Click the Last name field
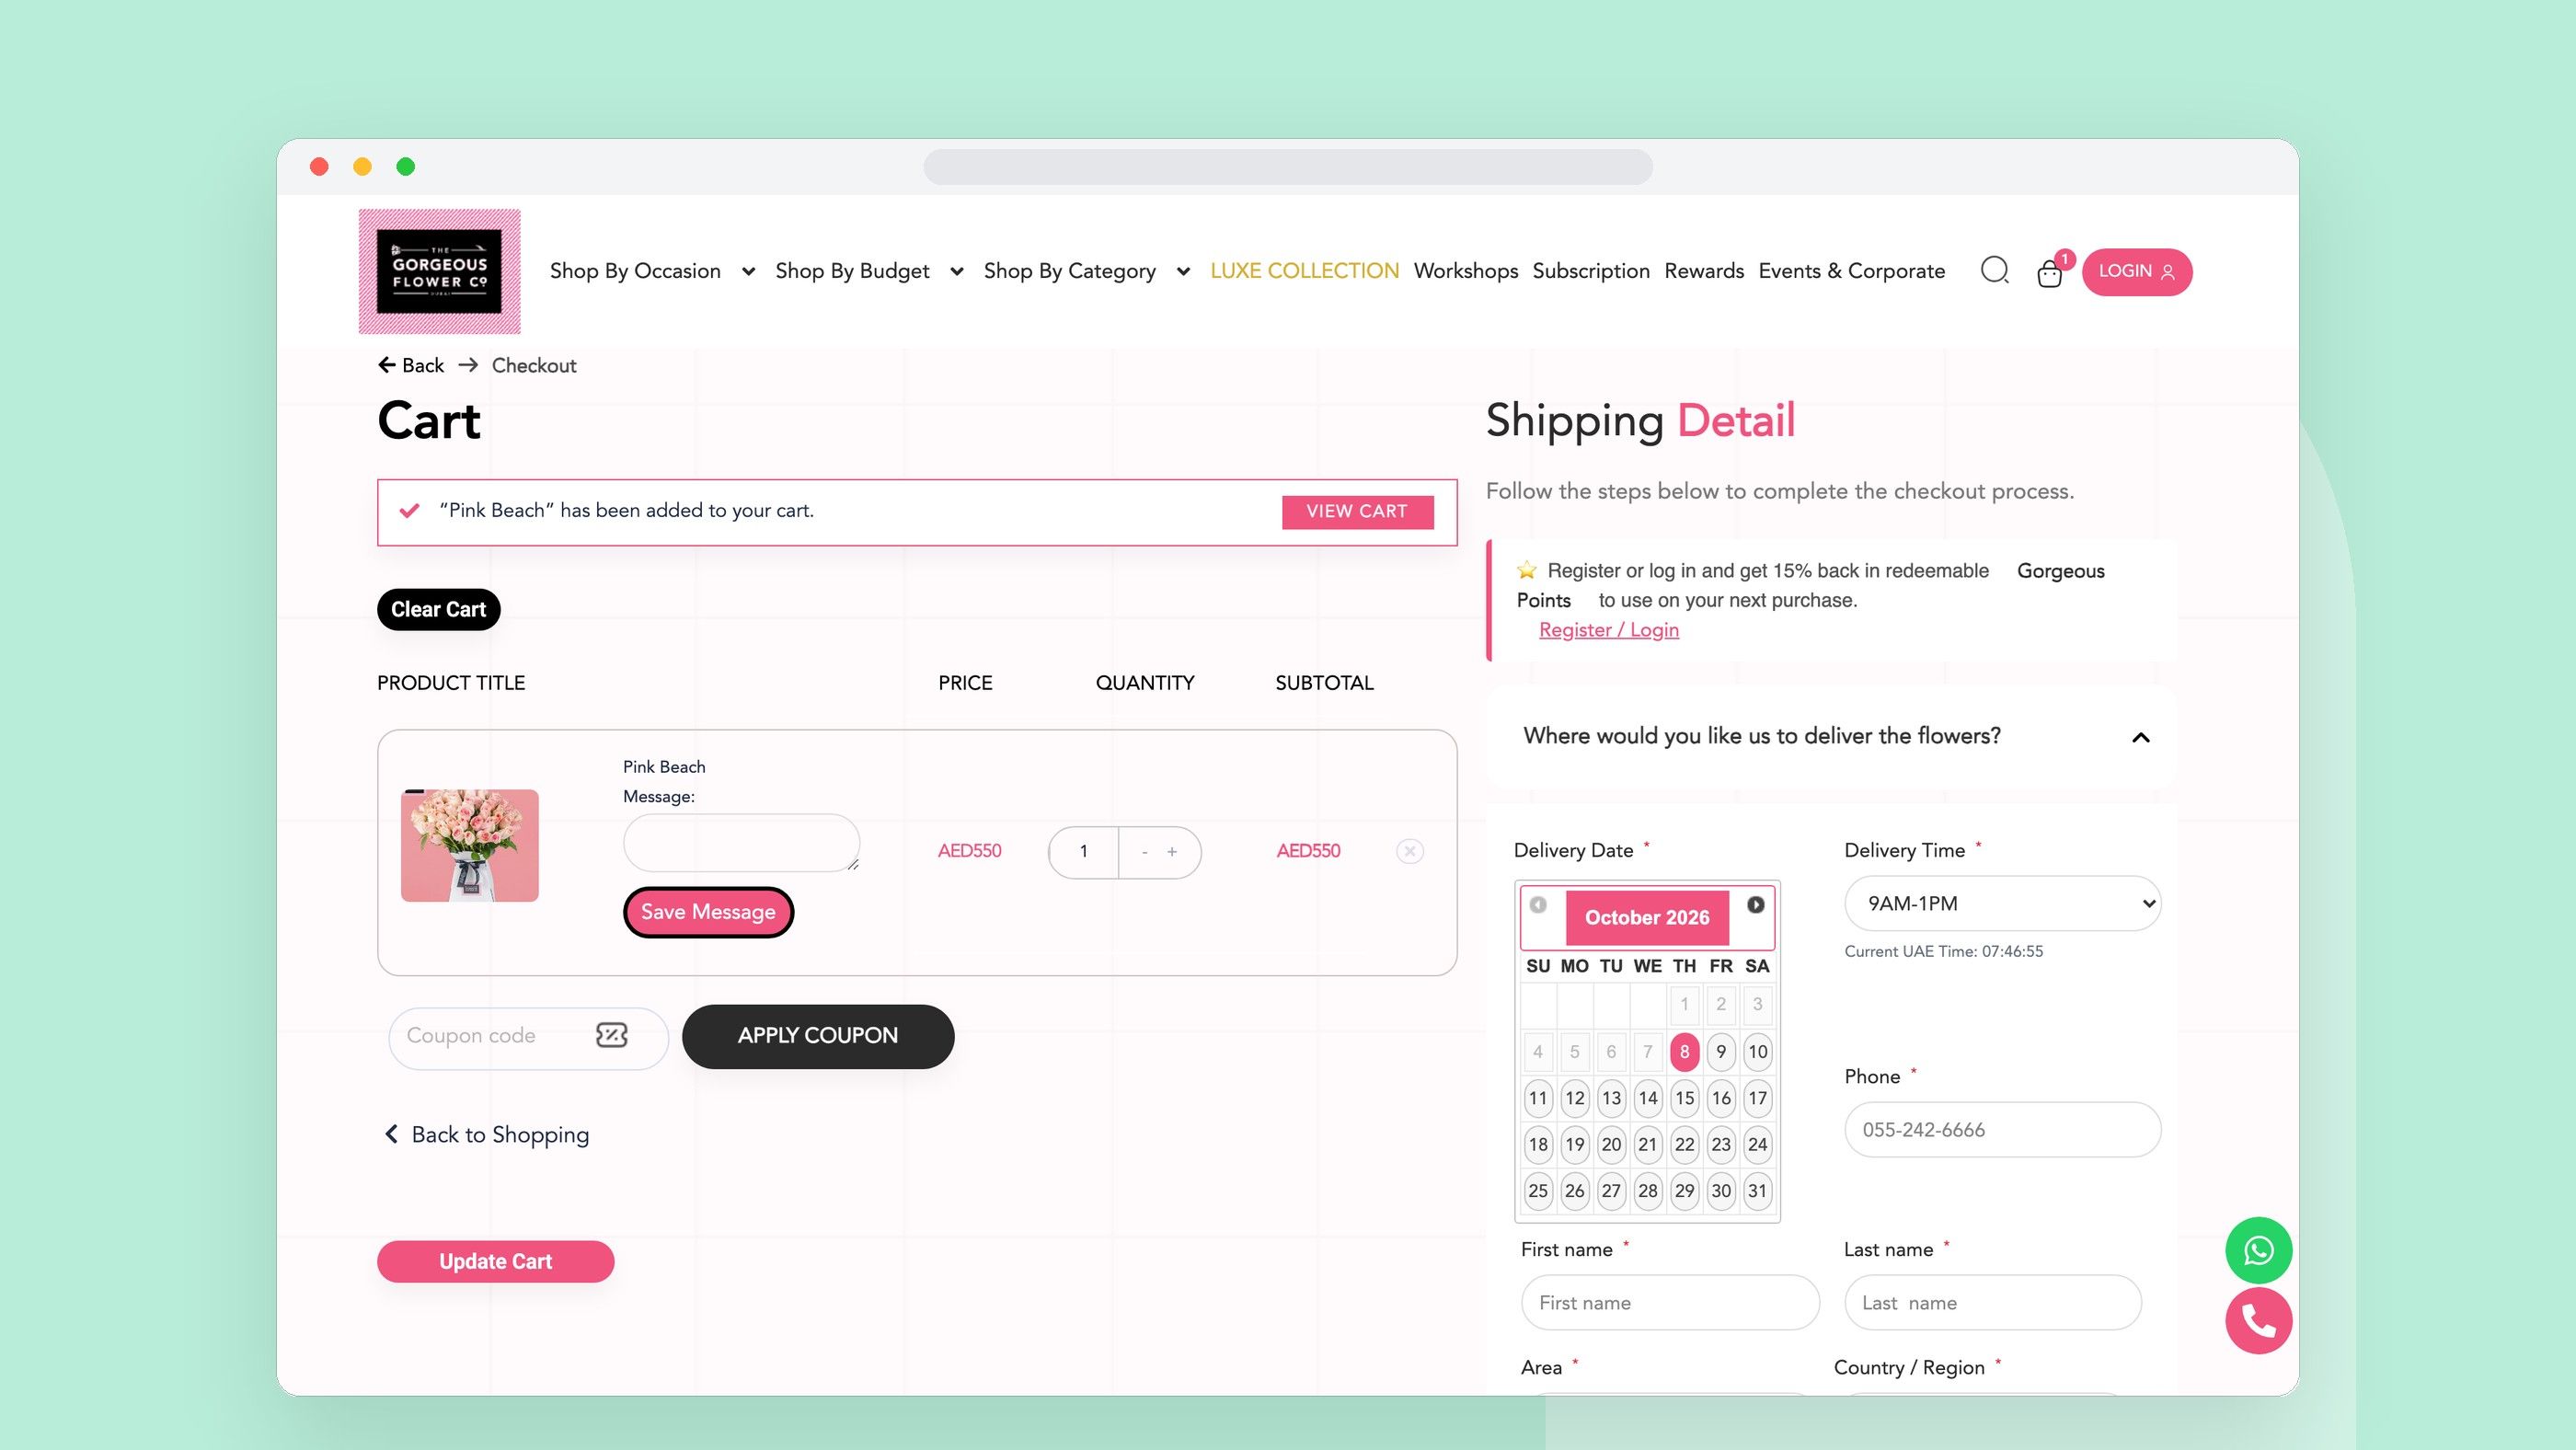 [x=1992, y=1303]
